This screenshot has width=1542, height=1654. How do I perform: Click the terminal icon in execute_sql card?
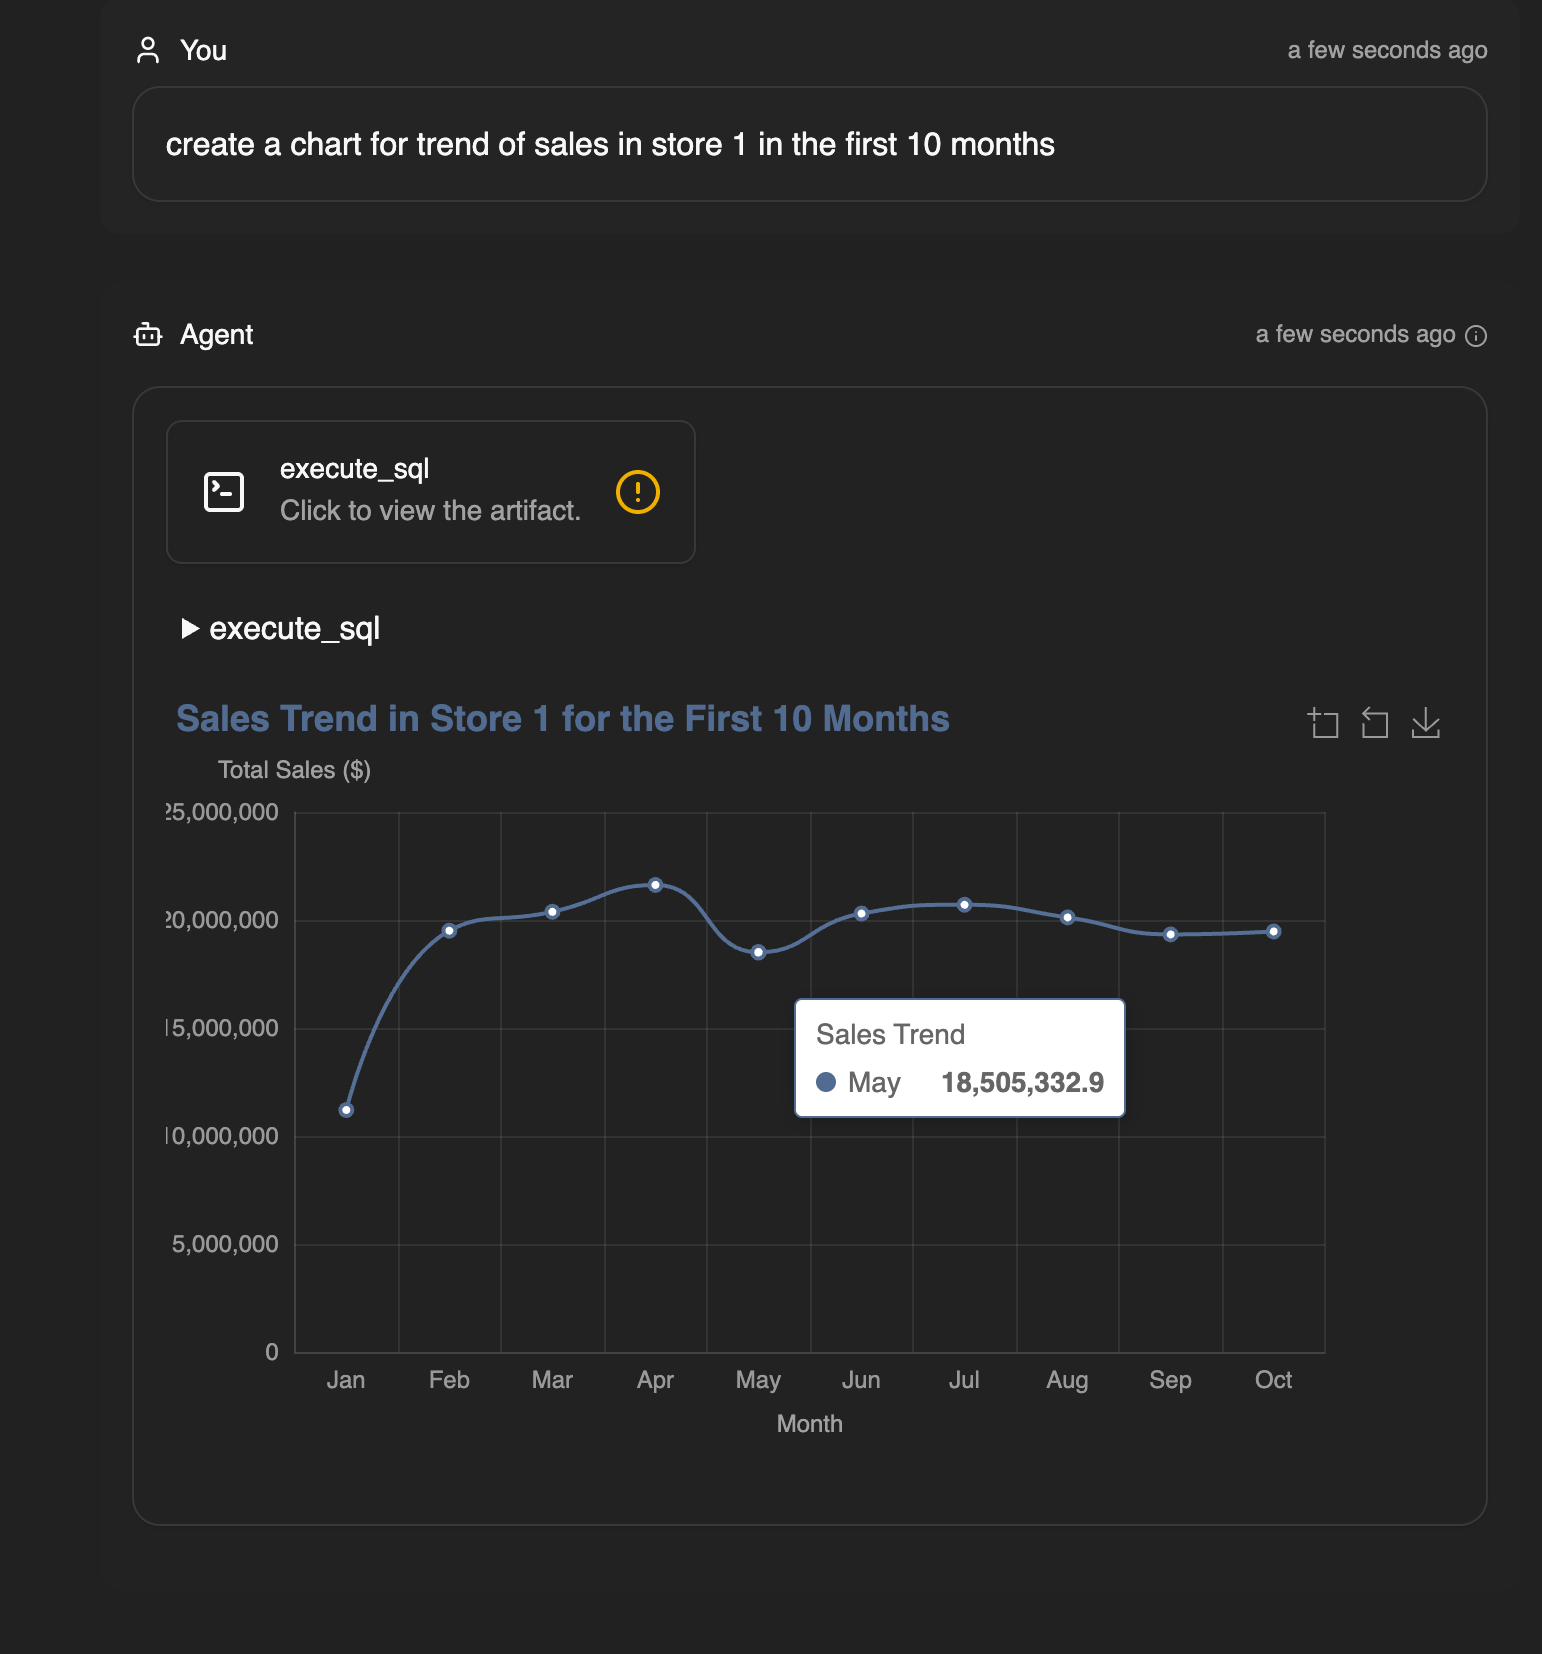[x=224, y=492]
